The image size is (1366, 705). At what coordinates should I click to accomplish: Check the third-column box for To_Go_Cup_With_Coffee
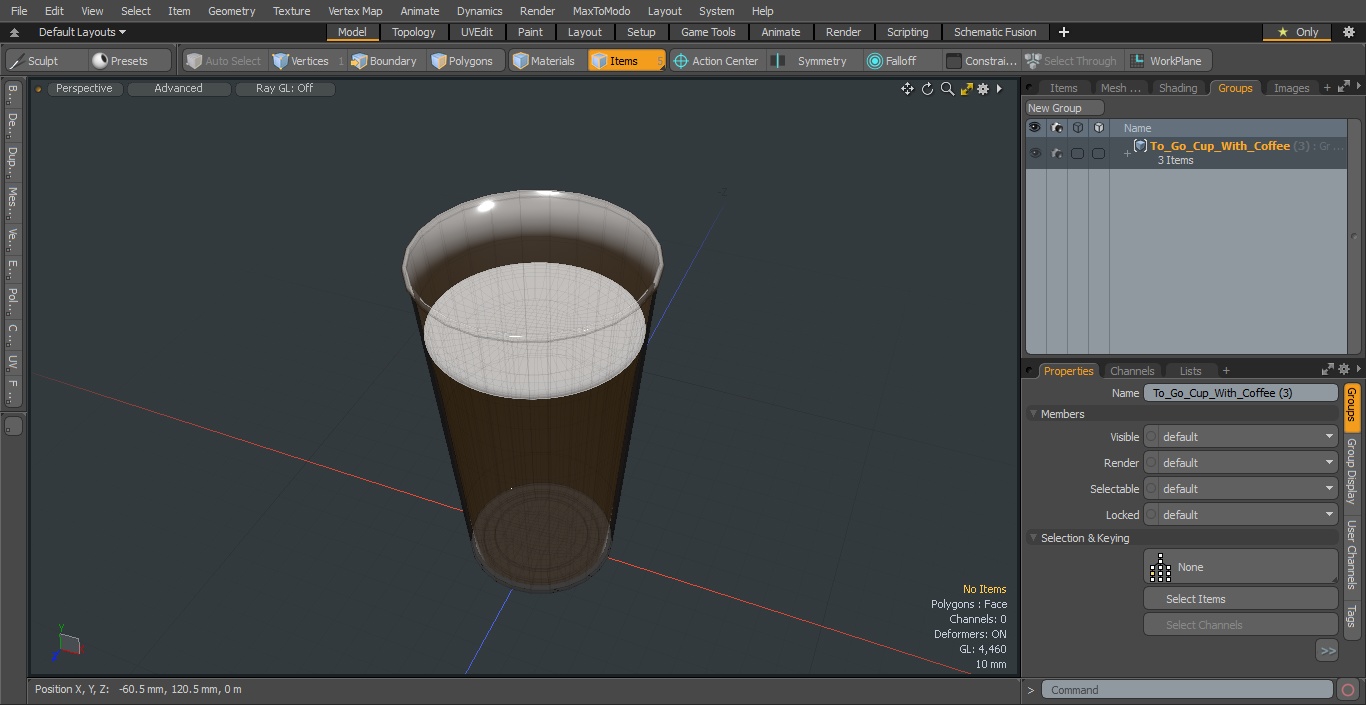click(1077, 153)
